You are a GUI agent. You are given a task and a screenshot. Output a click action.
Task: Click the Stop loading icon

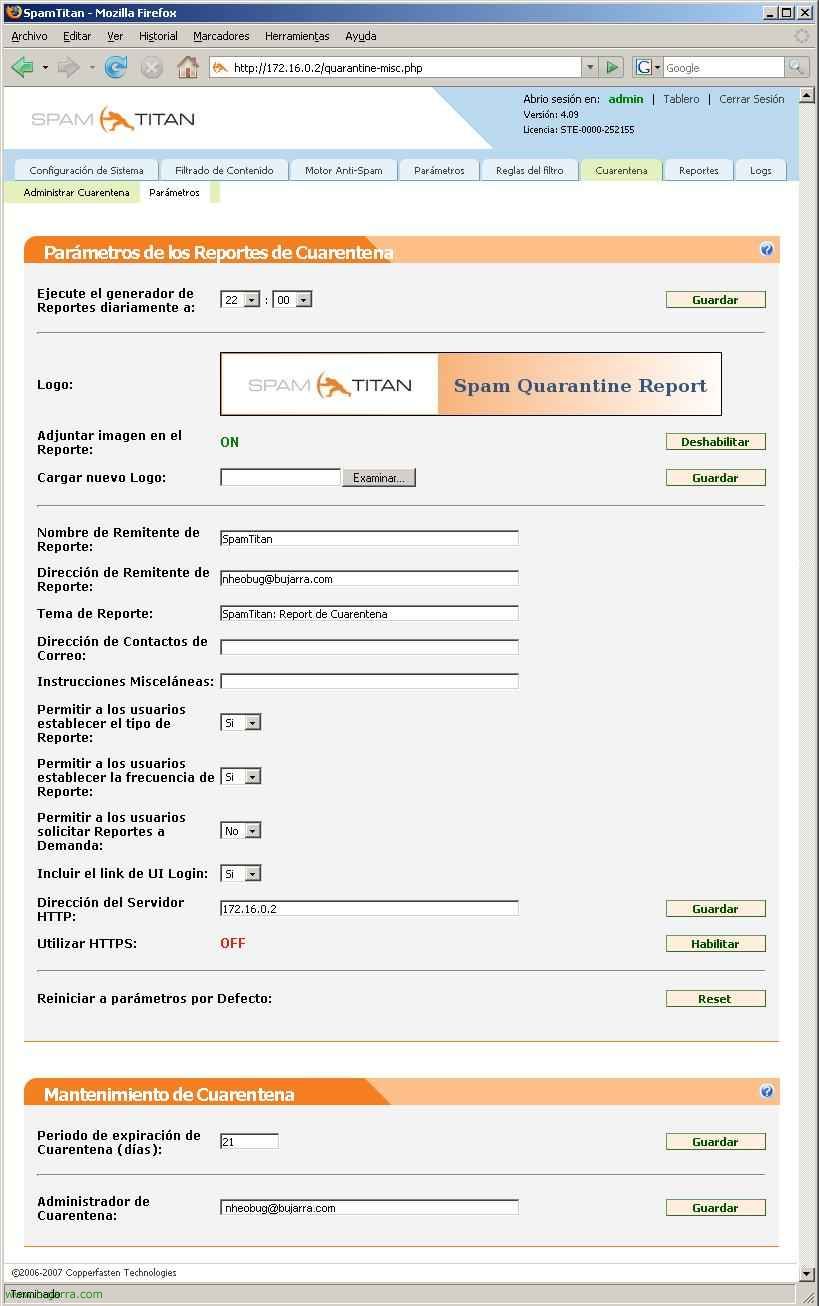click(151, 68)
